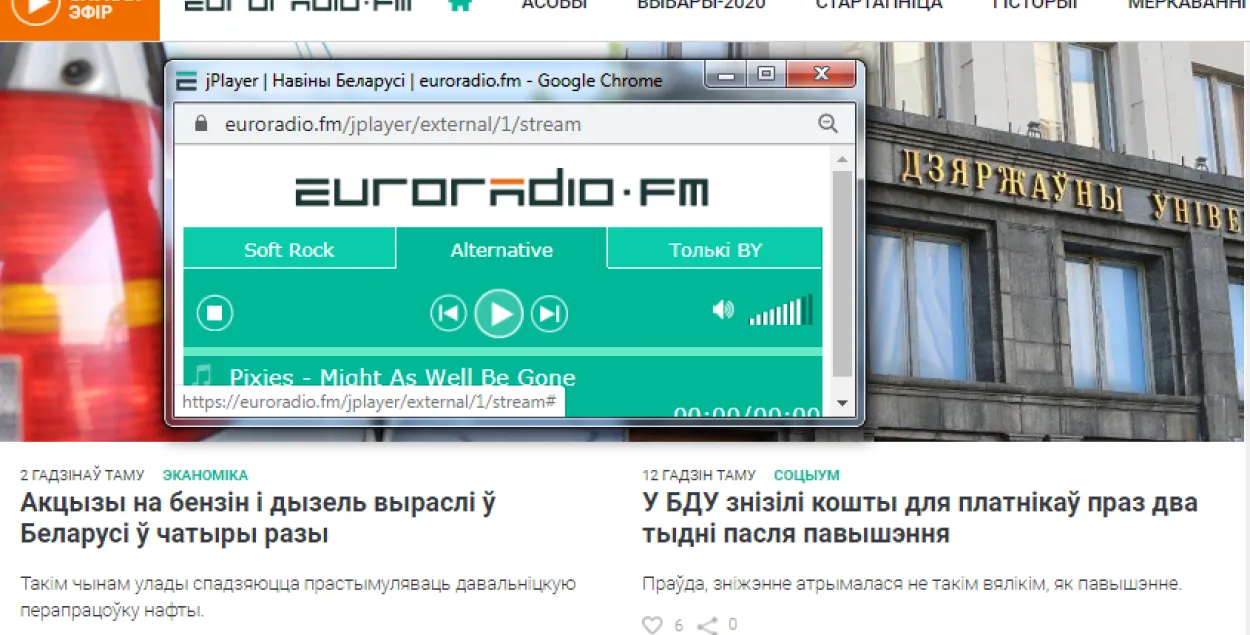Open the БДУ tuition fees article headline
The height and width of the screenshot is (635, 1250).
(x=920, y=518)
